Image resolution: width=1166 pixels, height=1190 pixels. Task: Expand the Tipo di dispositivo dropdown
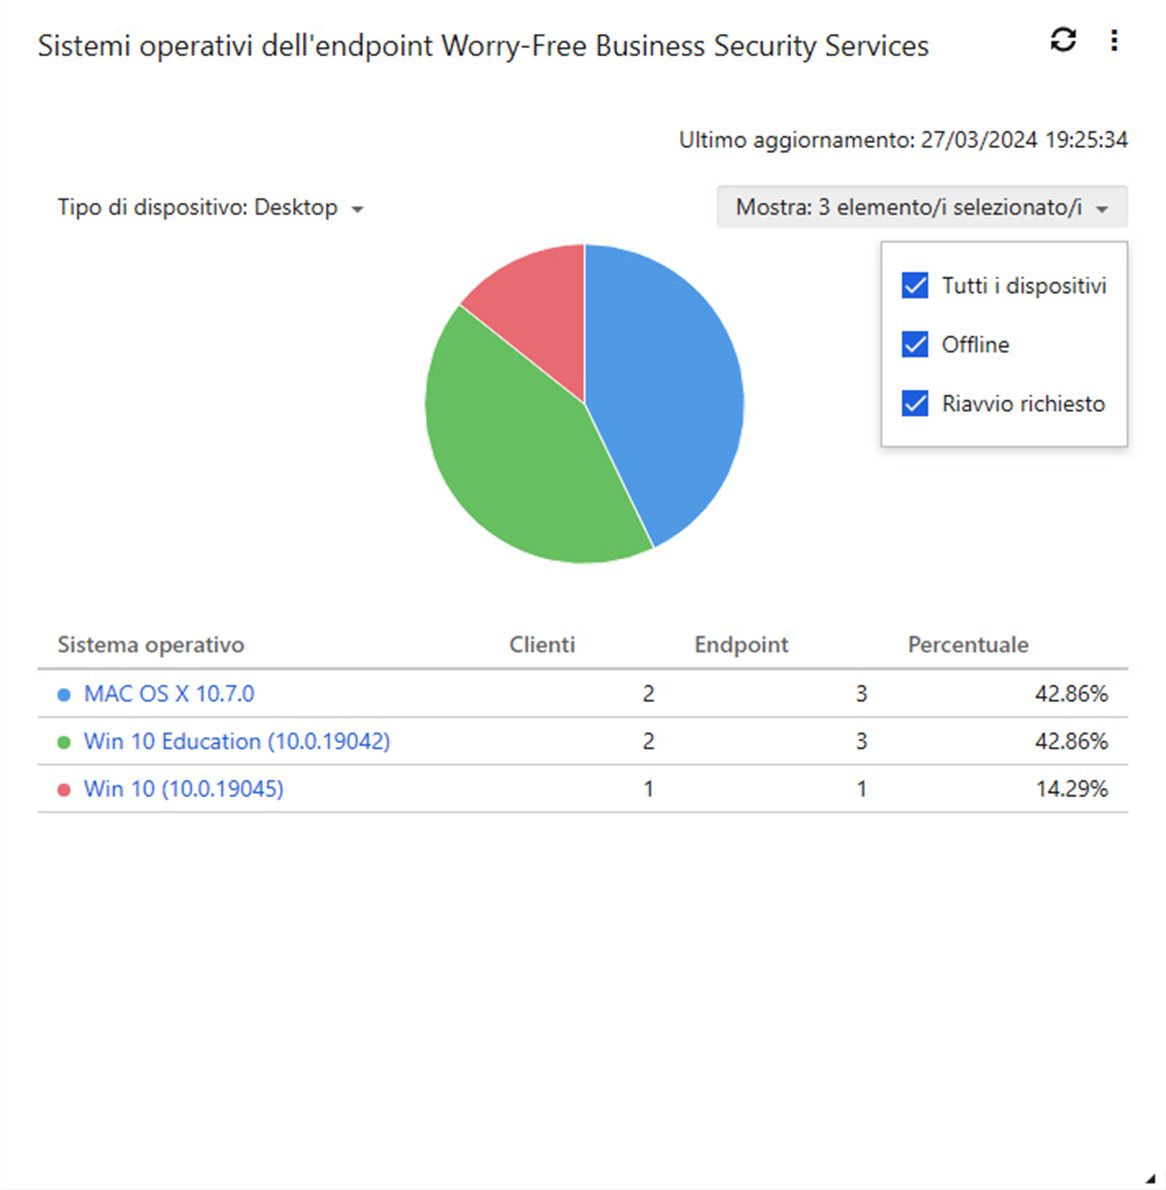[x=210, y=208]
